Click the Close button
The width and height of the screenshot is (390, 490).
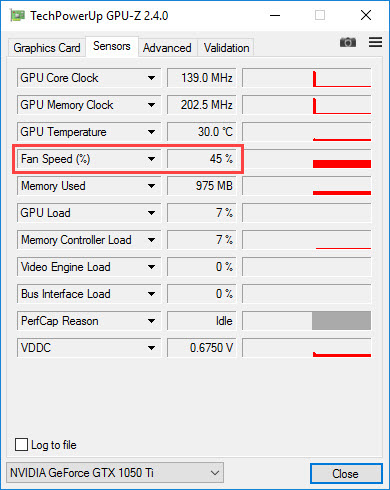[346, 473]
